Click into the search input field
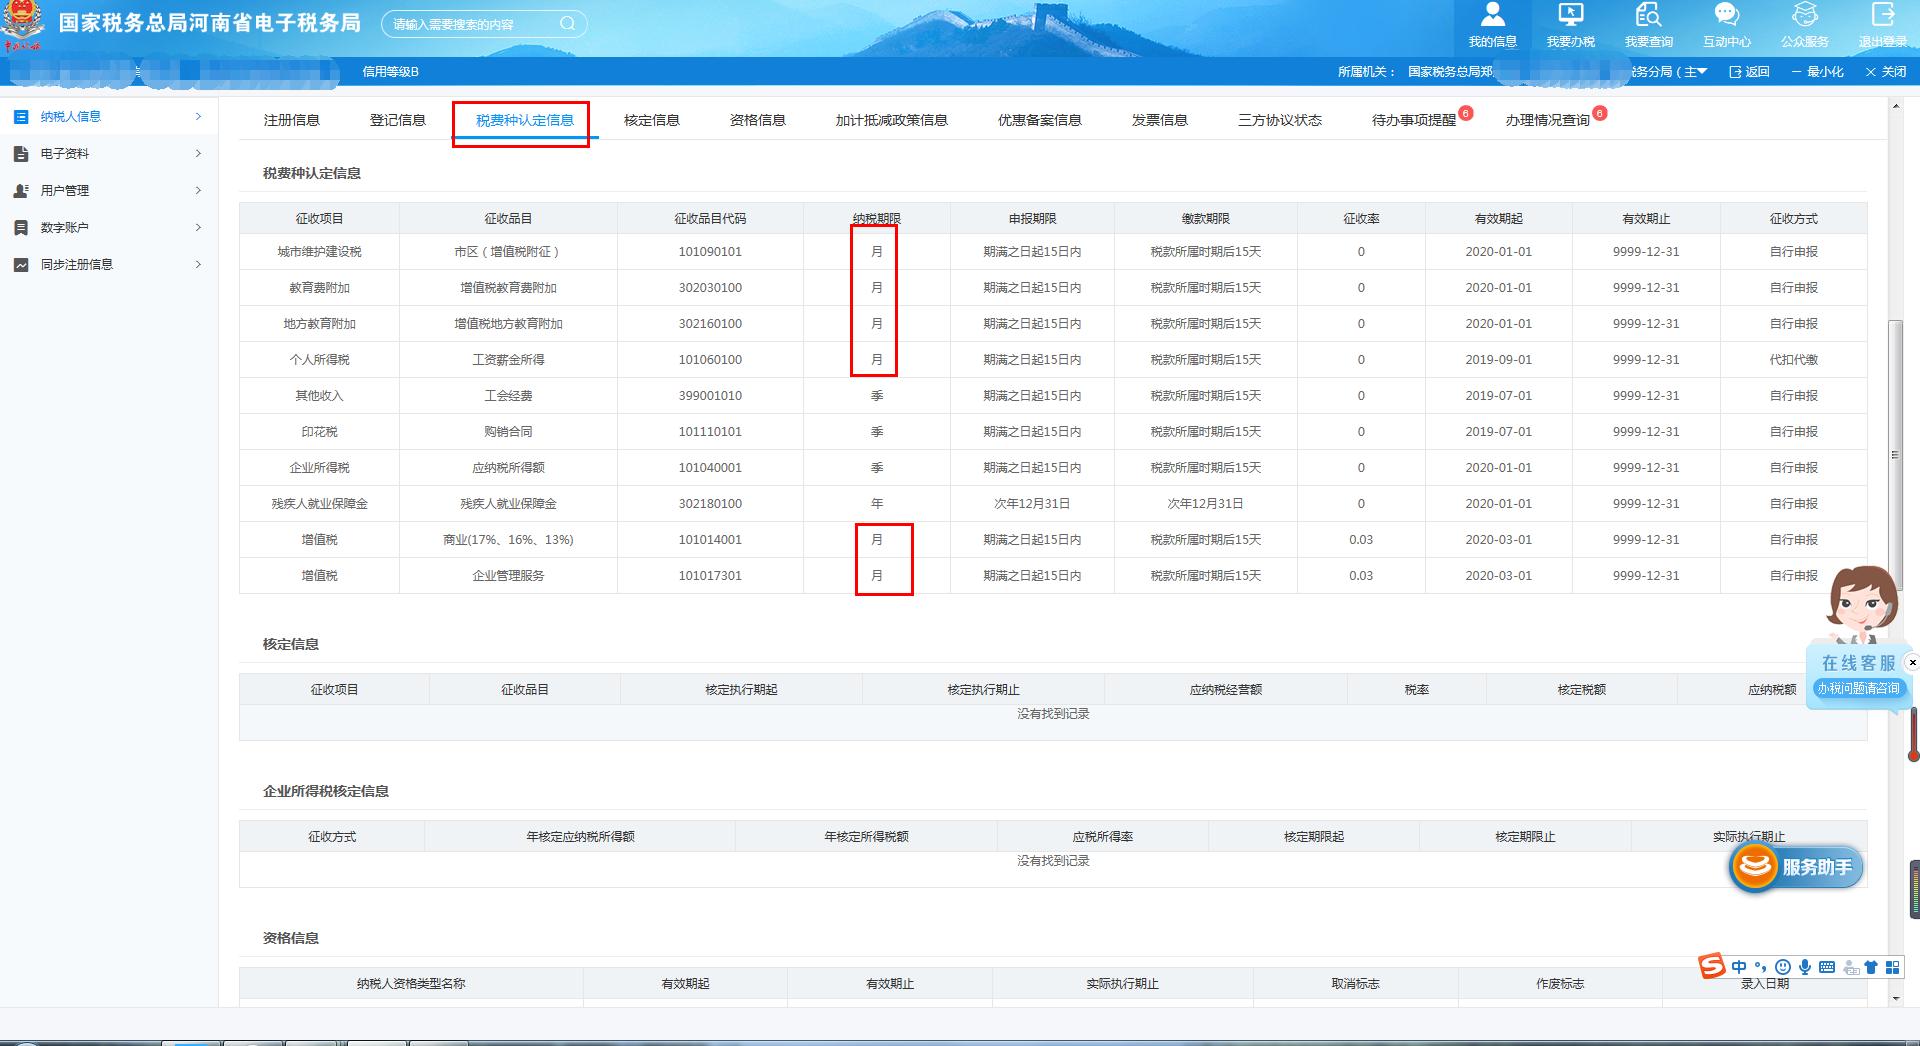The image size is (1920, 1046). [470, 24]
